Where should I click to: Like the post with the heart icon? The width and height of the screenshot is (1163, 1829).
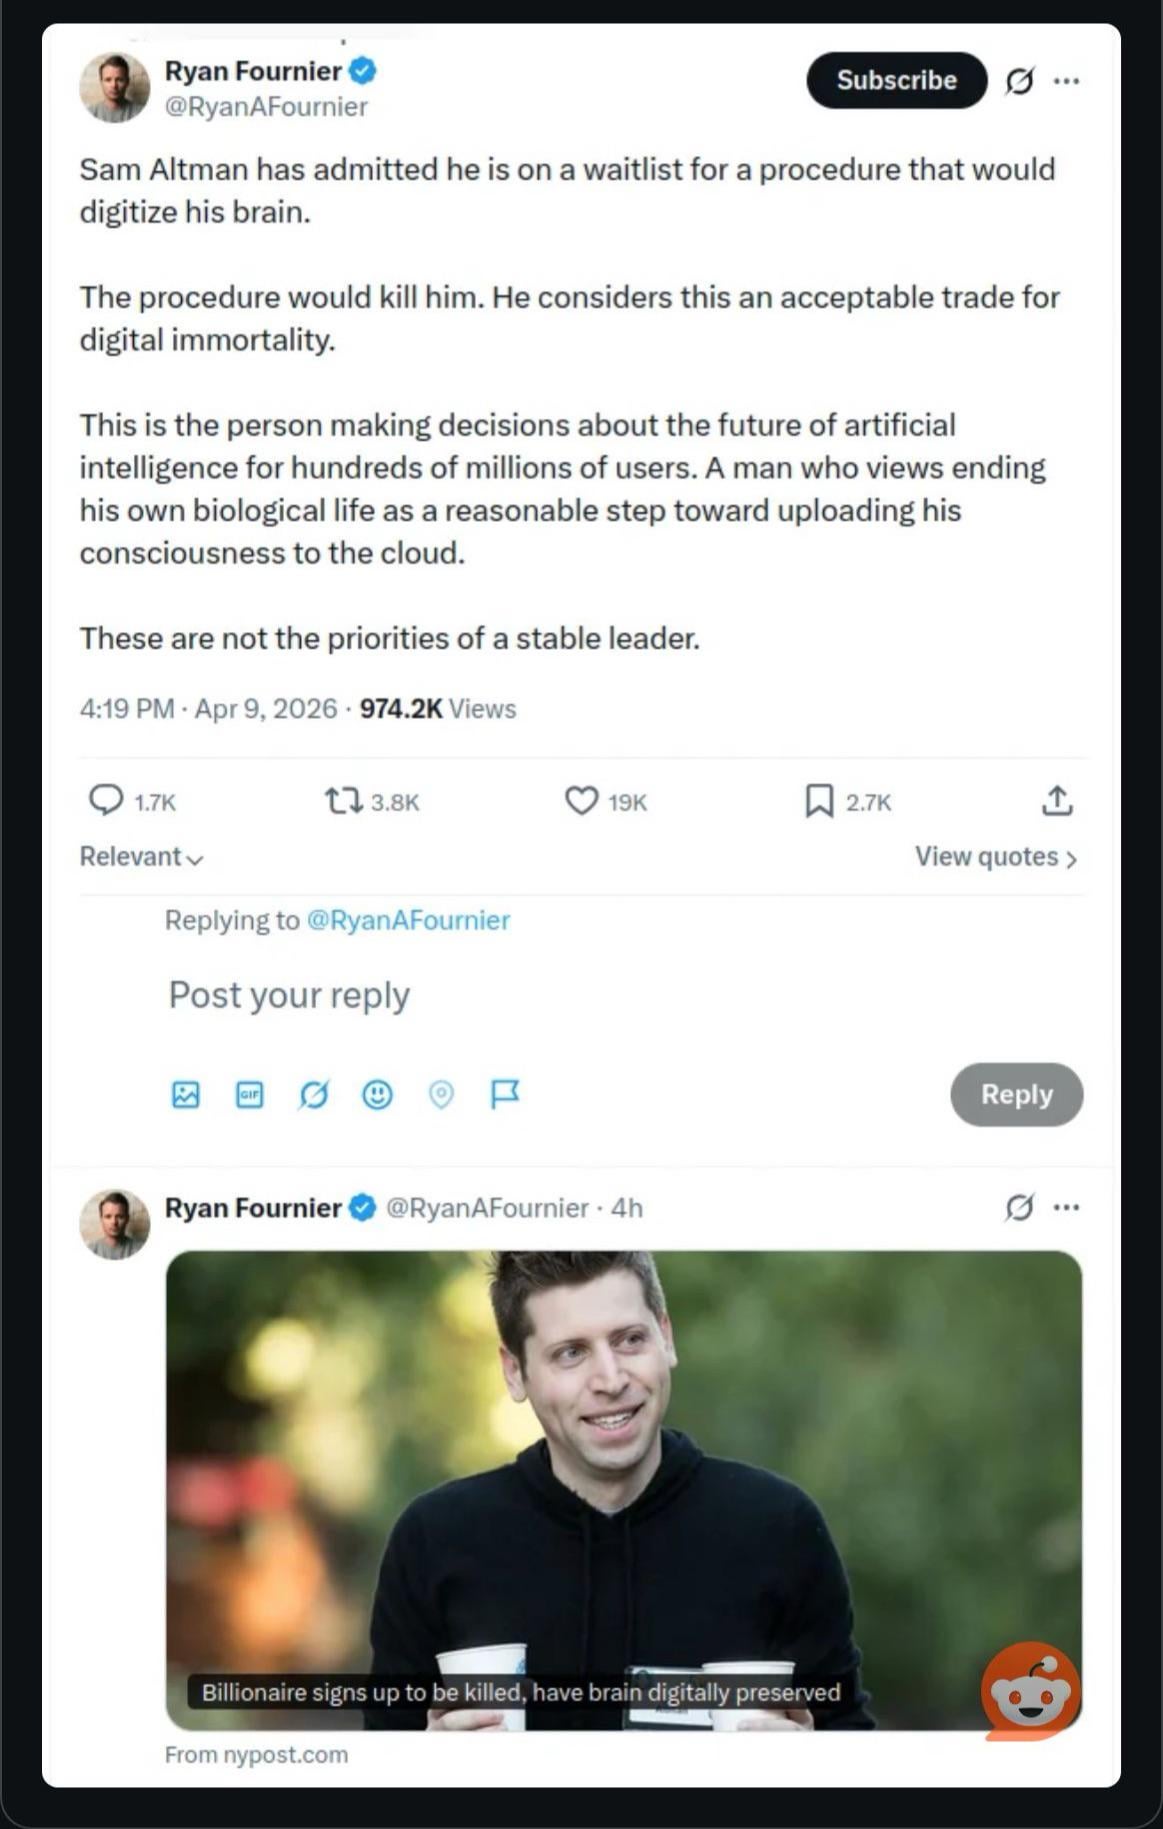581,800
